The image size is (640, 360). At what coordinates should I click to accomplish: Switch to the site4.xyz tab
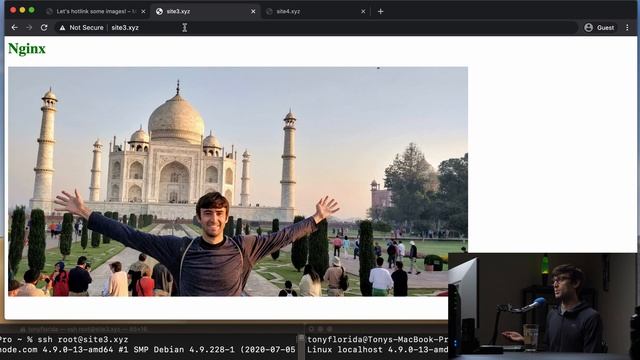point(316,11)
